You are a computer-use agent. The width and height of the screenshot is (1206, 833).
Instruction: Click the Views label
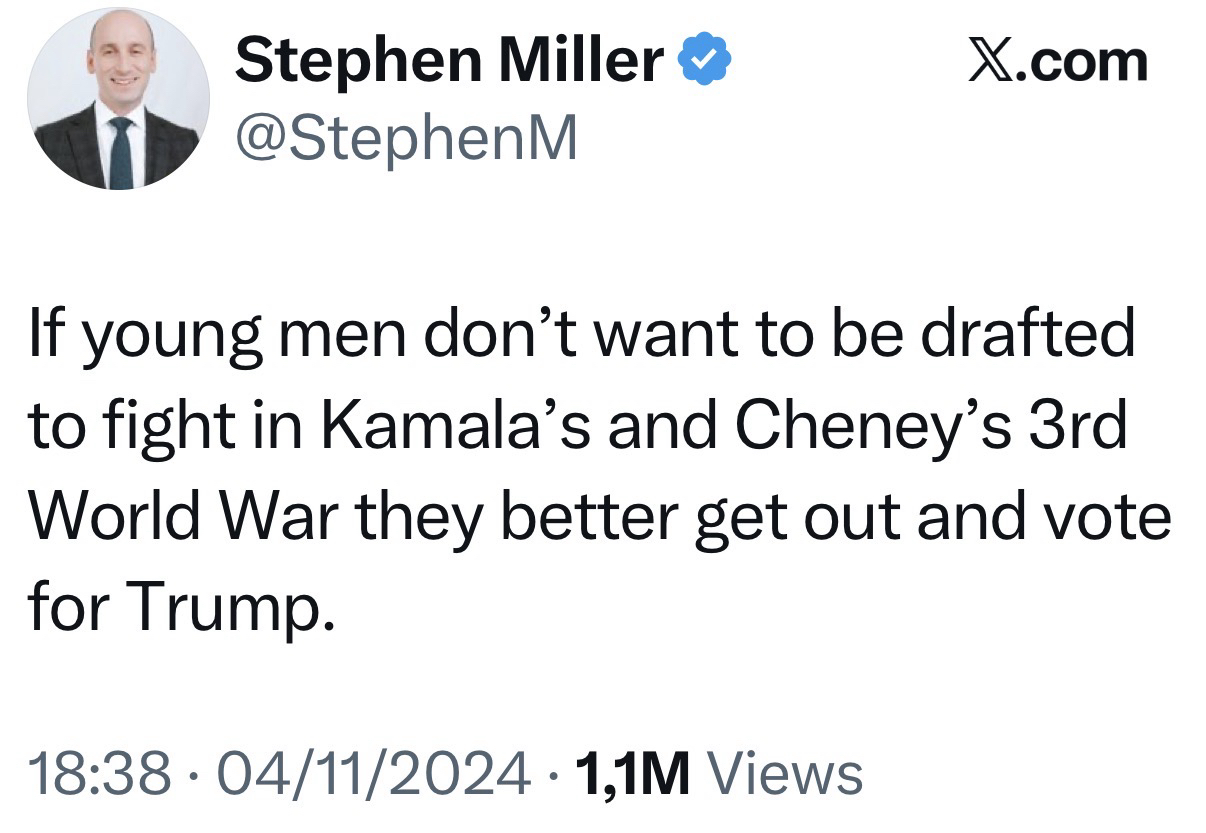point(784,773)
